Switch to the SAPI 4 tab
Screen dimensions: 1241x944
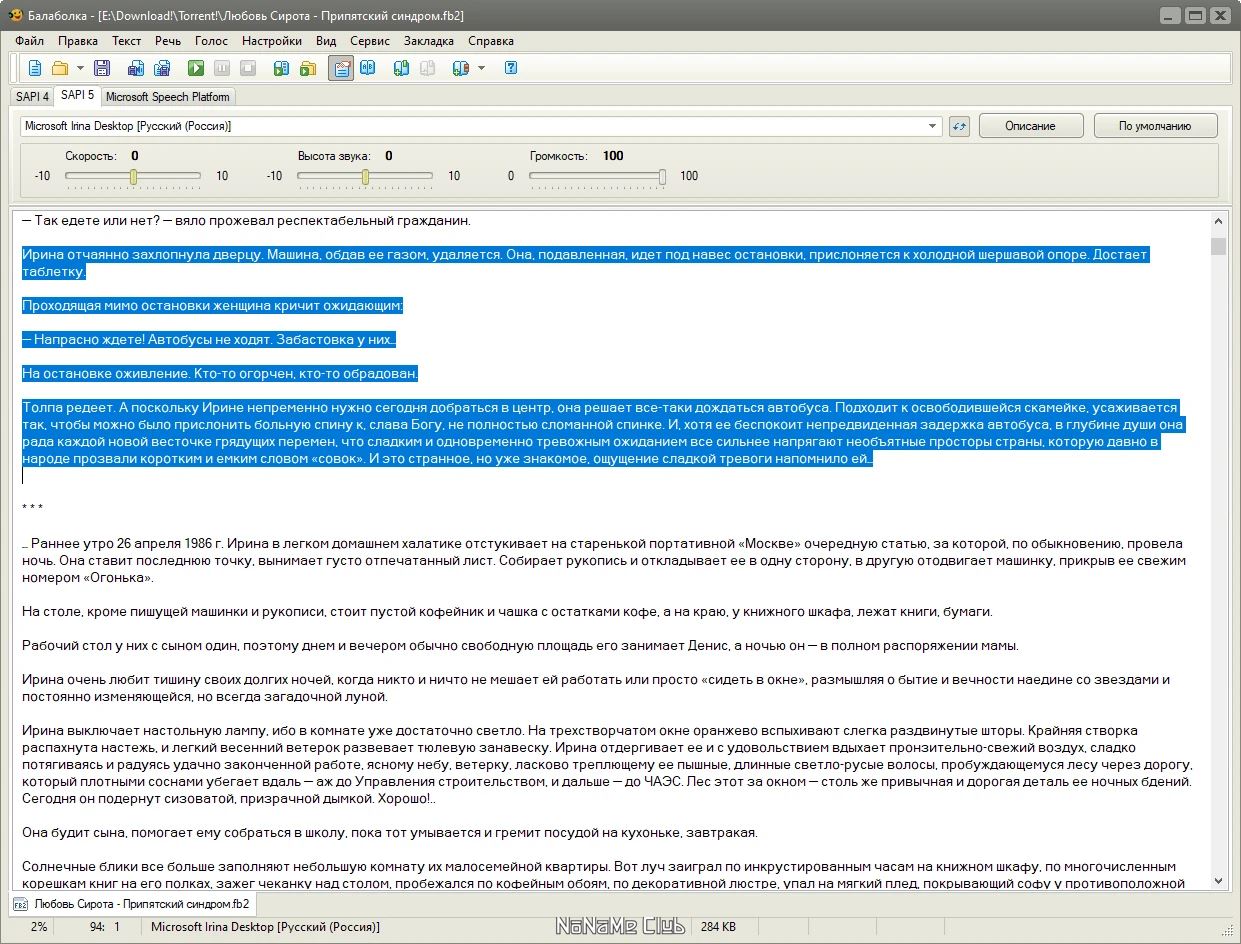[32, 97]
